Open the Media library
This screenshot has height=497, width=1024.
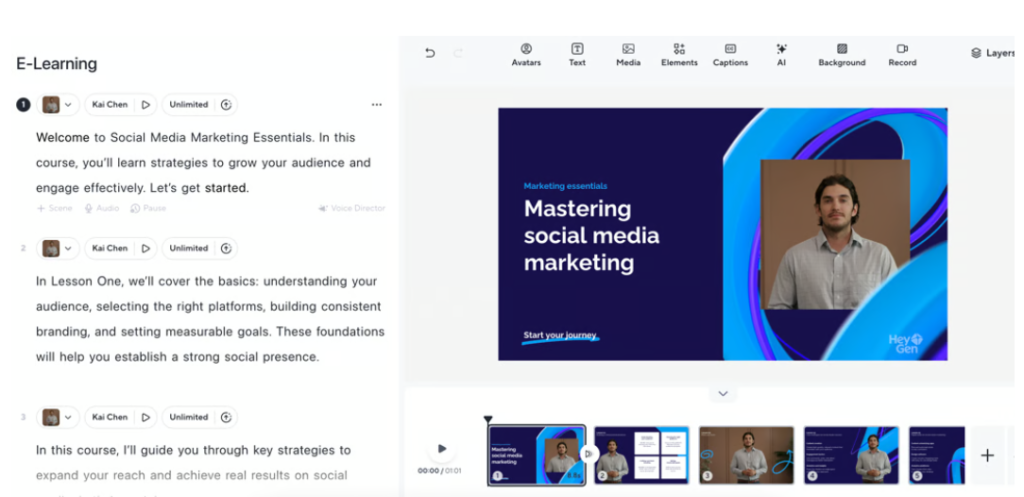pos(628,54)
